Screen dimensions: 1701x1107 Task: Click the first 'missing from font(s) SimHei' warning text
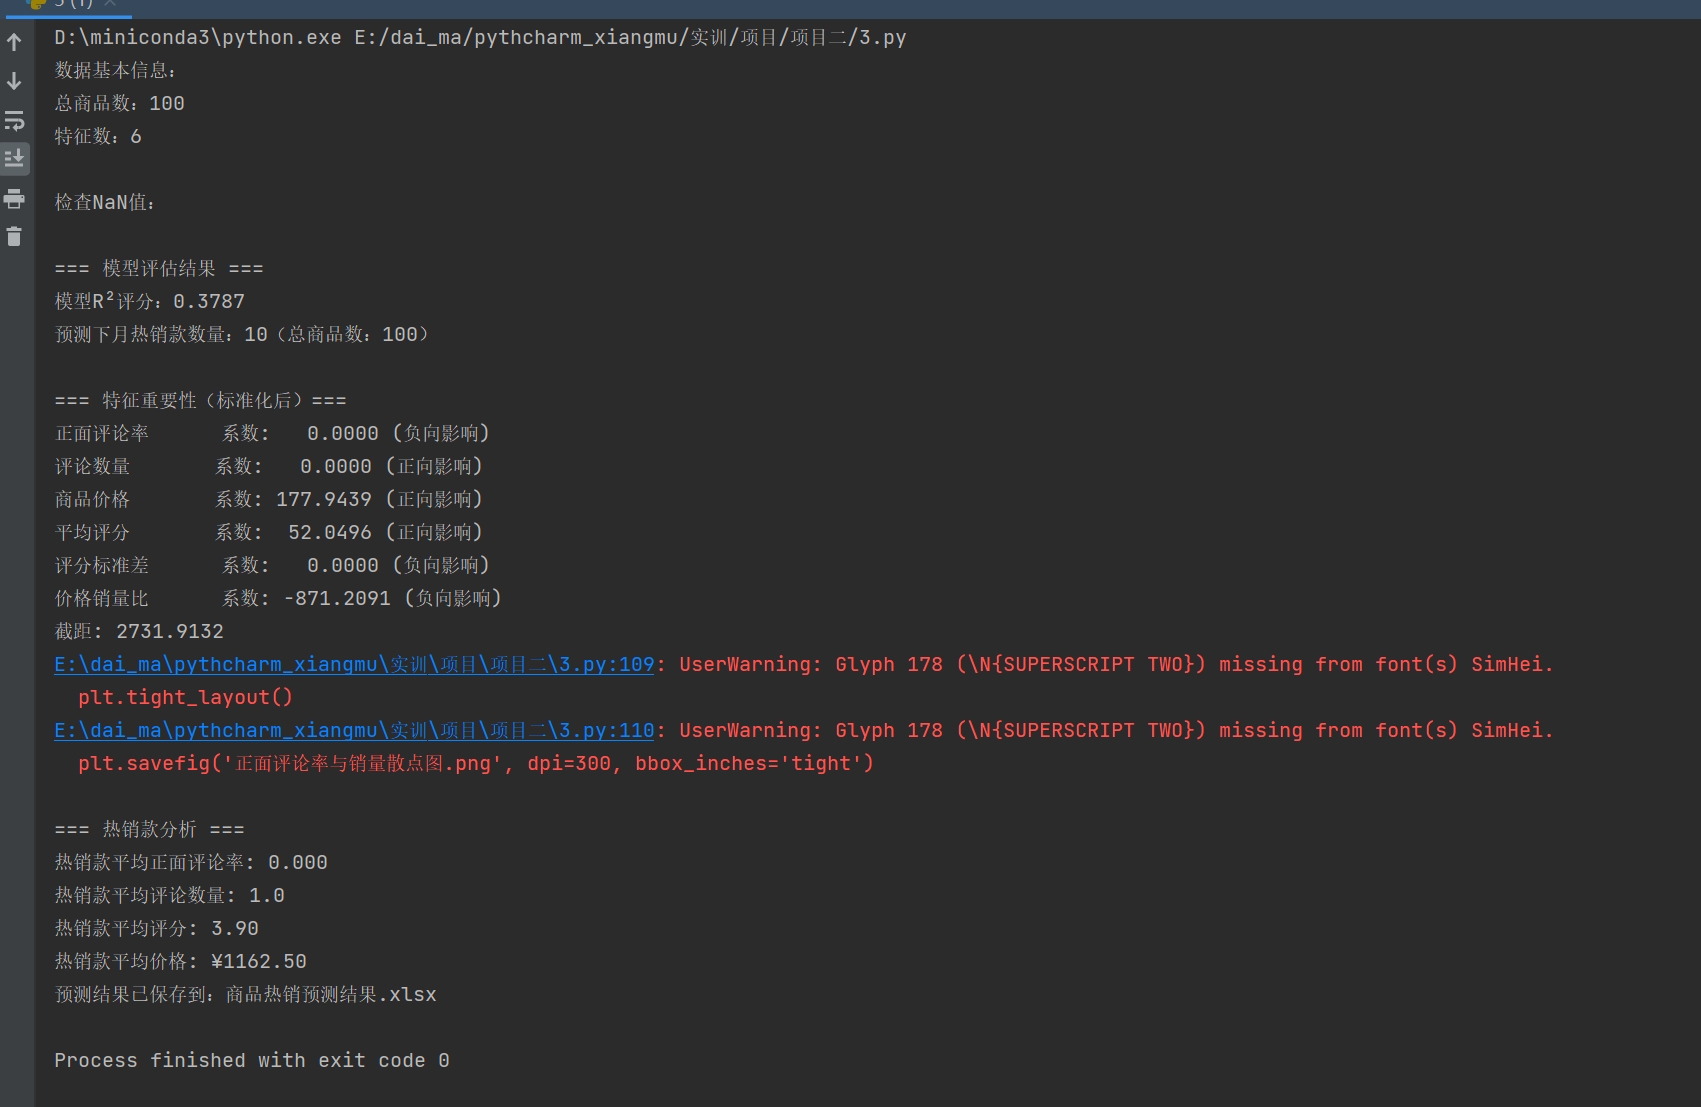tap(1386, 664)
